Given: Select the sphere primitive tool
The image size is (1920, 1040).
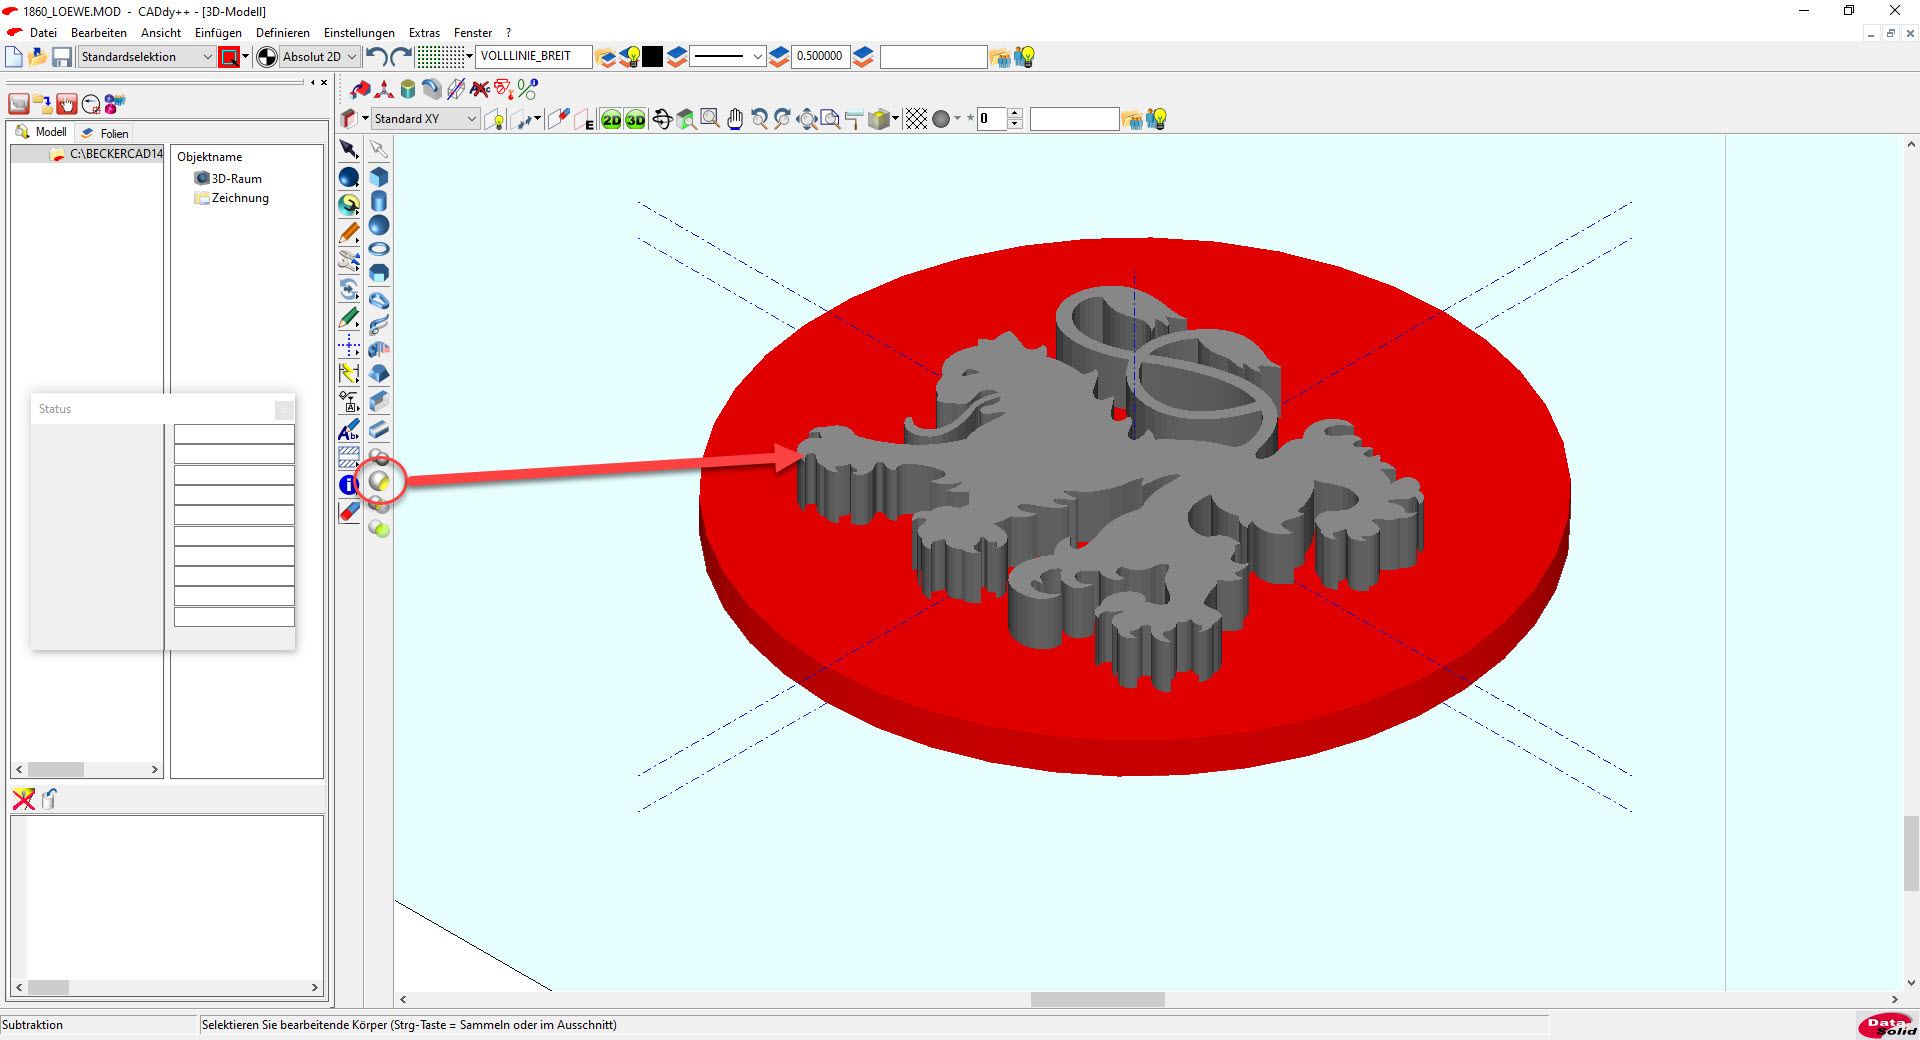Looking at the screenshot, I should pos(379,226).
